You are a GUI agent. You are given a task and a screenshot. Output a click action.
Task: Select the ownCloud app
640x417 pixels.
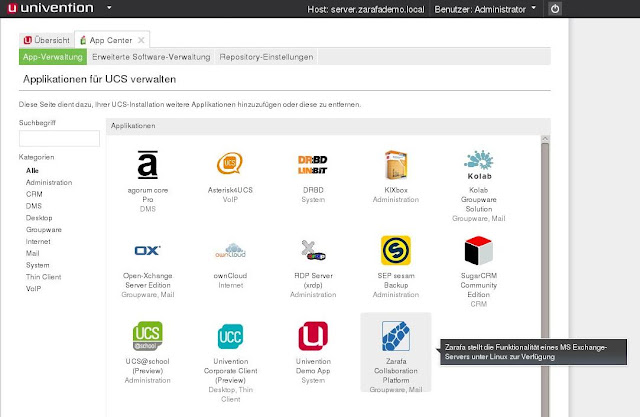(x=230, y=262)
